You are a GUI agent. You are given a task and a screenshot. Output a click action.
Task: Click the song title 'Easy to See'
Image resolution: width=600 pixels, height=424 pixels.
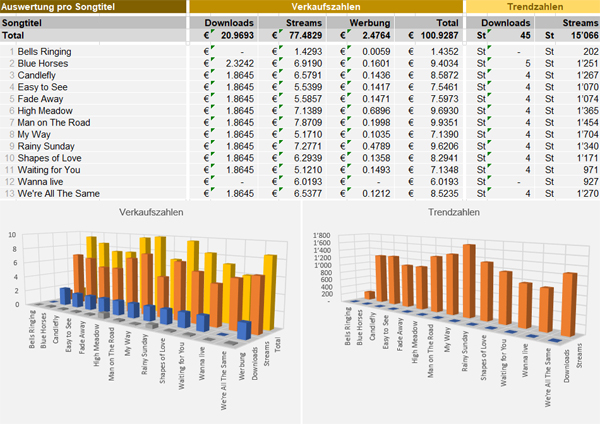tap(42, 87)
